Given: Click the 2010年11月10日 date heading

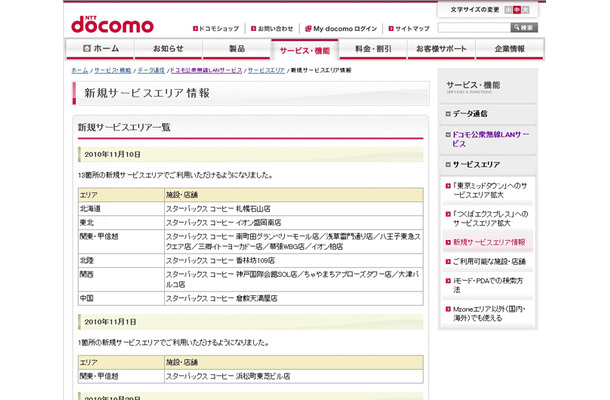Looking at the screenshot, I should [112, 154].
